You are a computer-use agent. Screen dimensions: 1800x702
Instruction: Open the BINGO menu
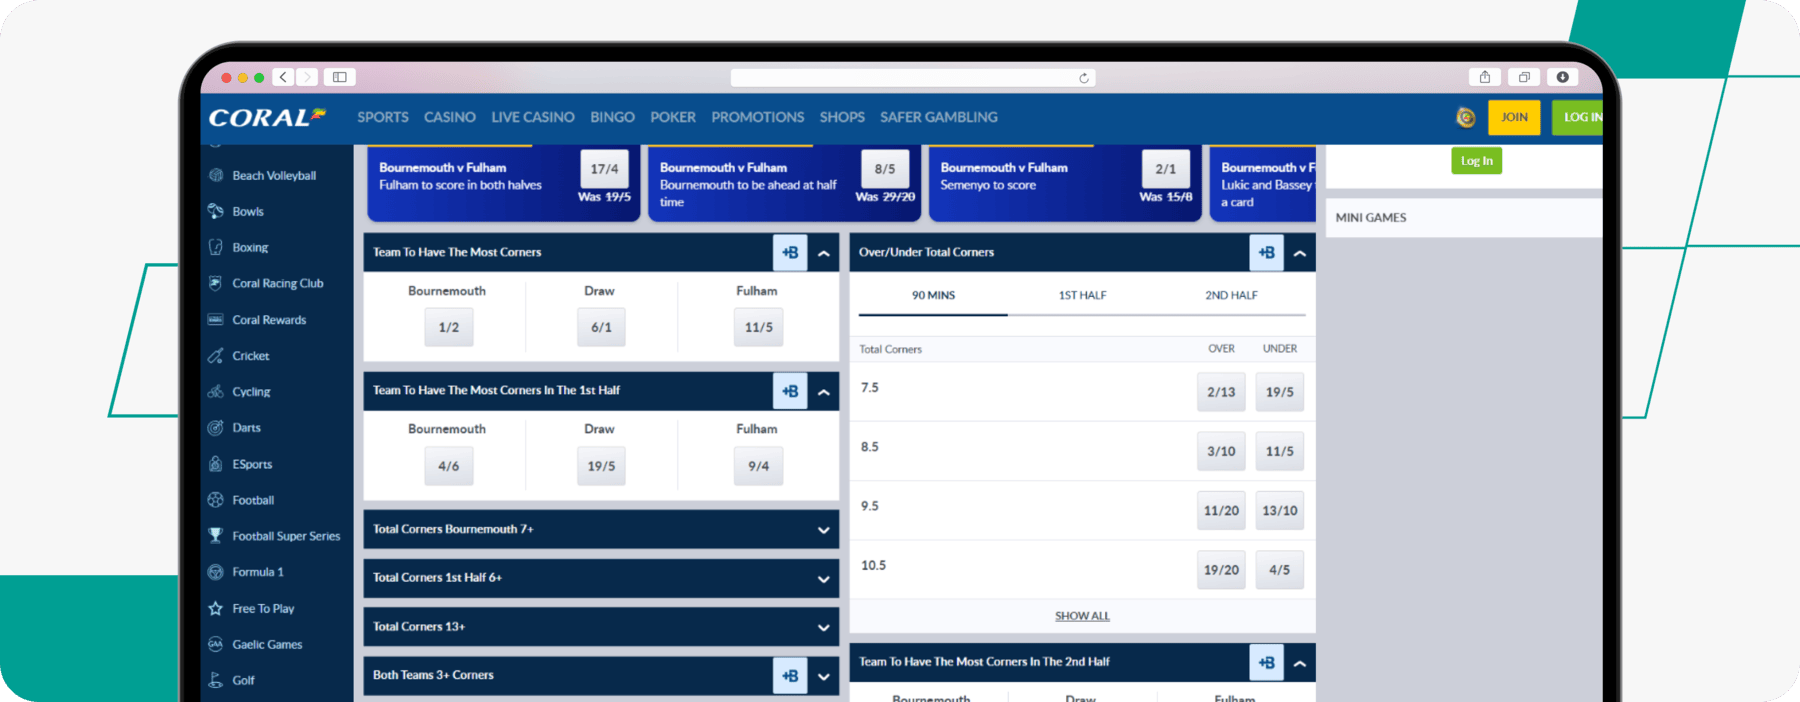click(x=612, y=117)
